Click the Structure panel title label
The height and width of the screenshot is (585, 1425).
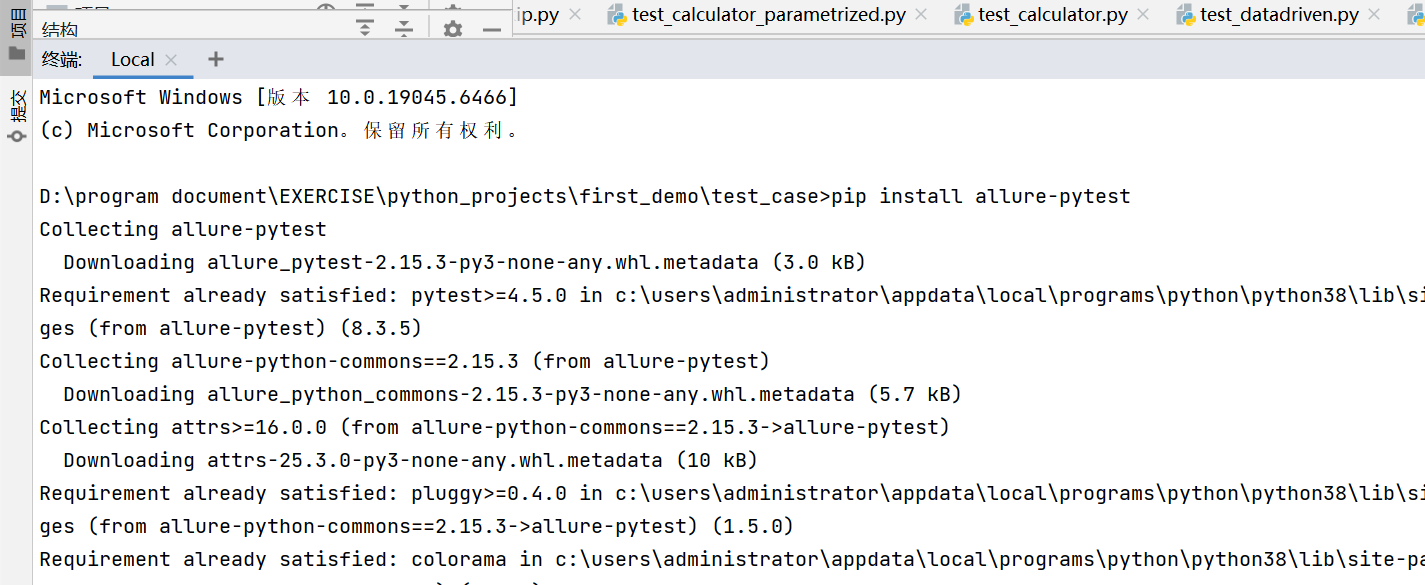[x=60, y=30]
